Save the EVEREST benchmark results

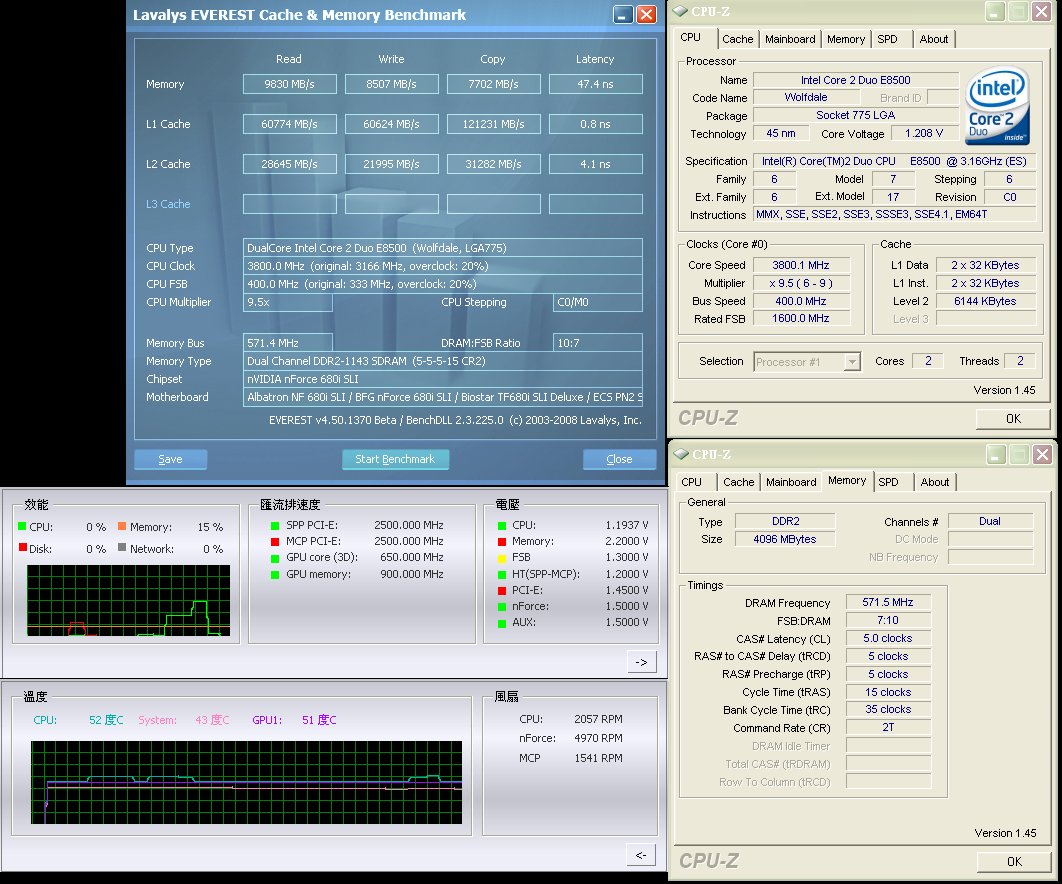[171, 459]
